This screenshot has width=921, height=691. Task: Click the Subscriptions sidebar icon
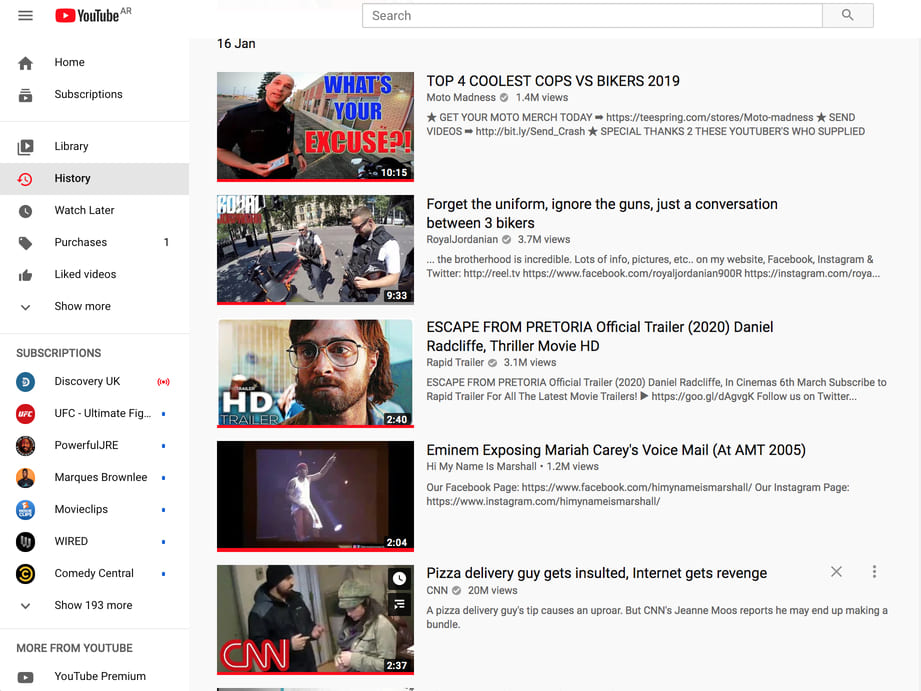(25, 95)
